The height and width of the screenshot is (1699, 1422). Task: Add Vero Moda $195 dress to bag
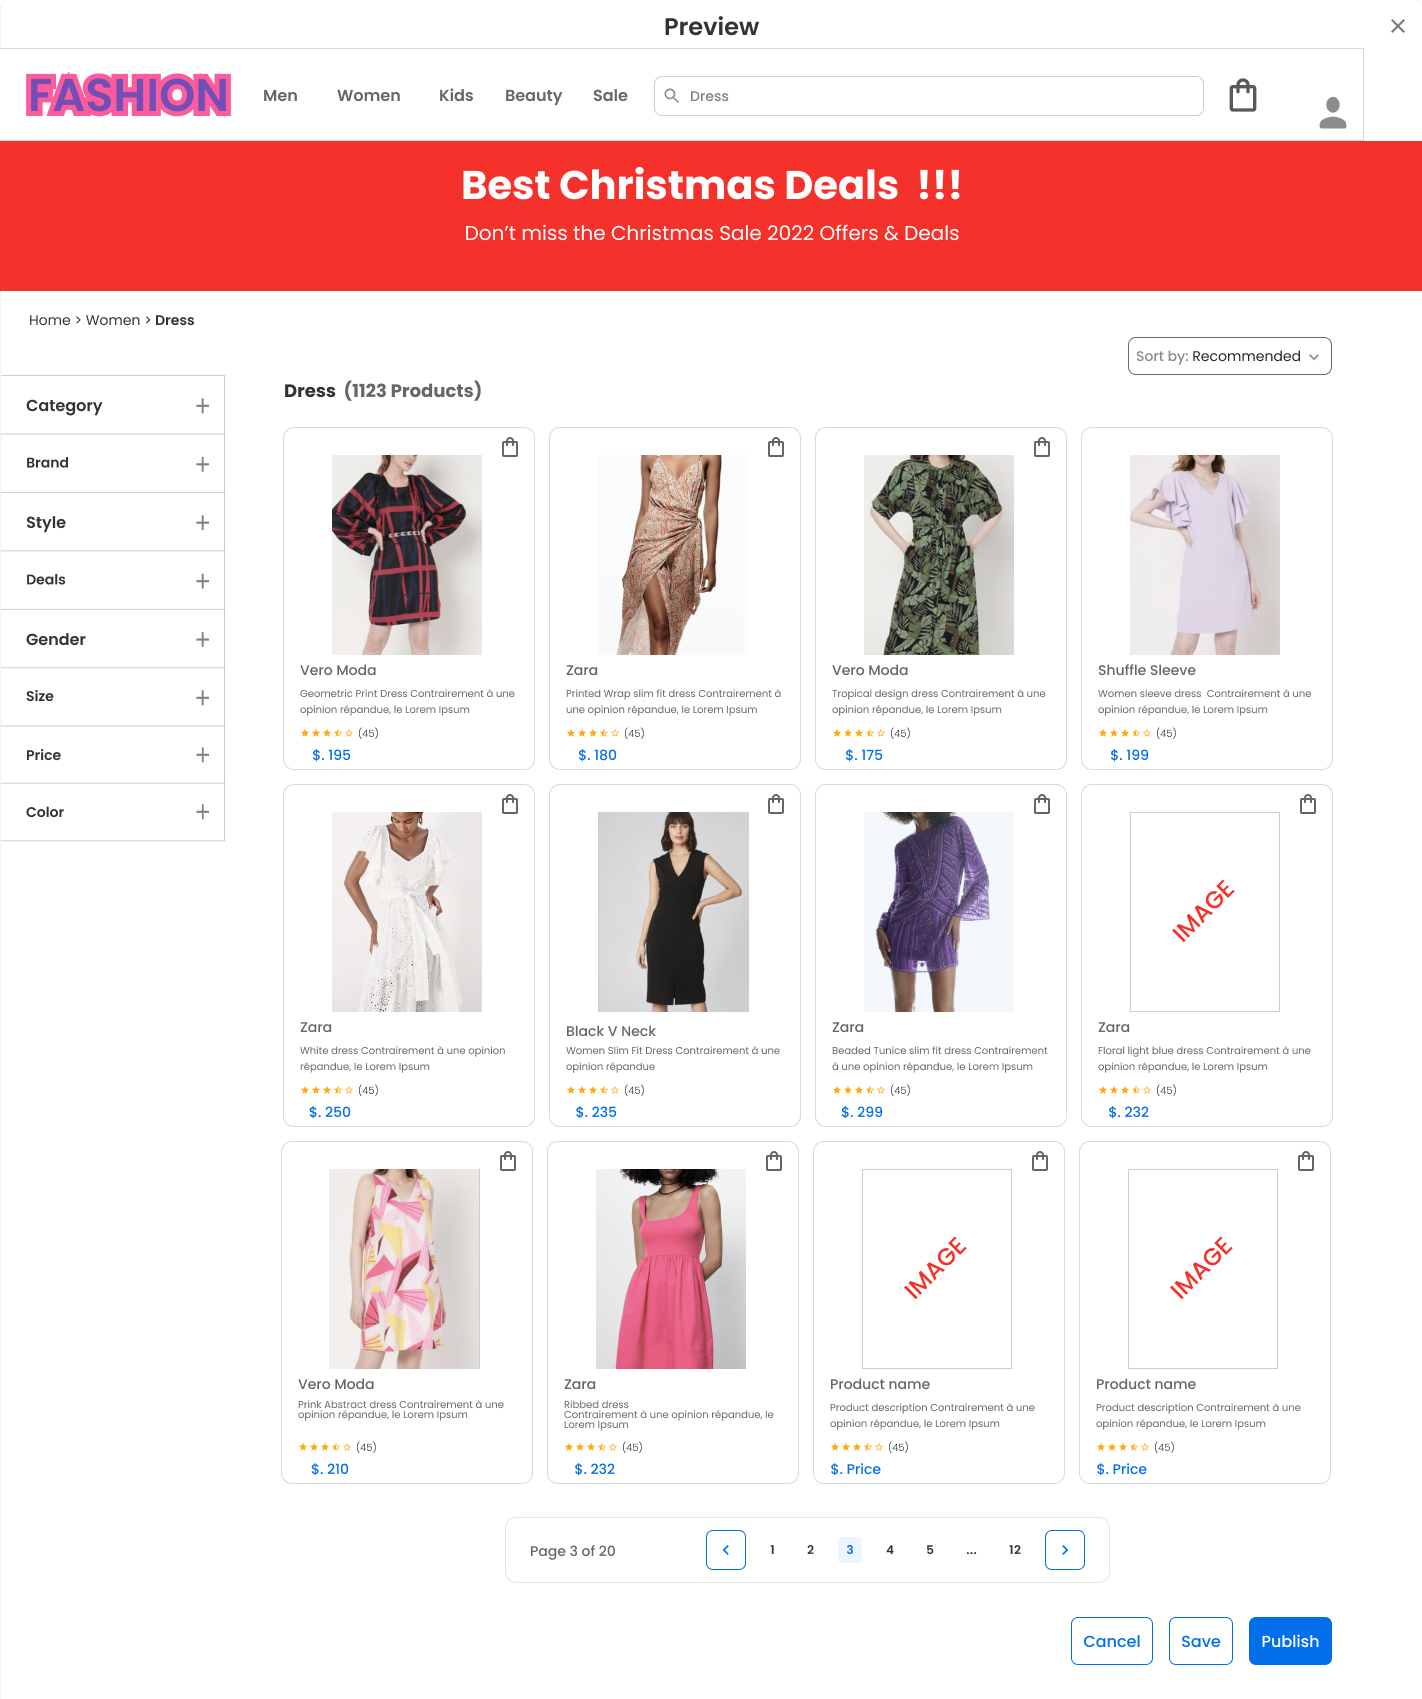(510, 447)
